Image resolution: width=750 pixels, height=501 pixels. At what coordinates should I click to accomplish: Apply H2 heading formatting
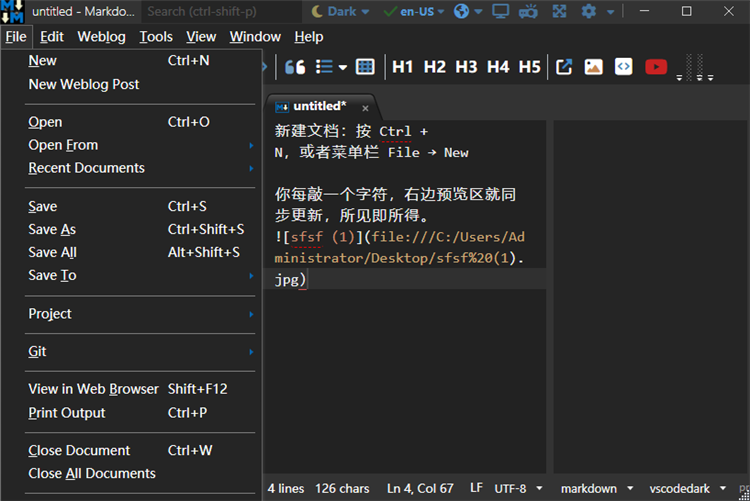coord(434,67)
